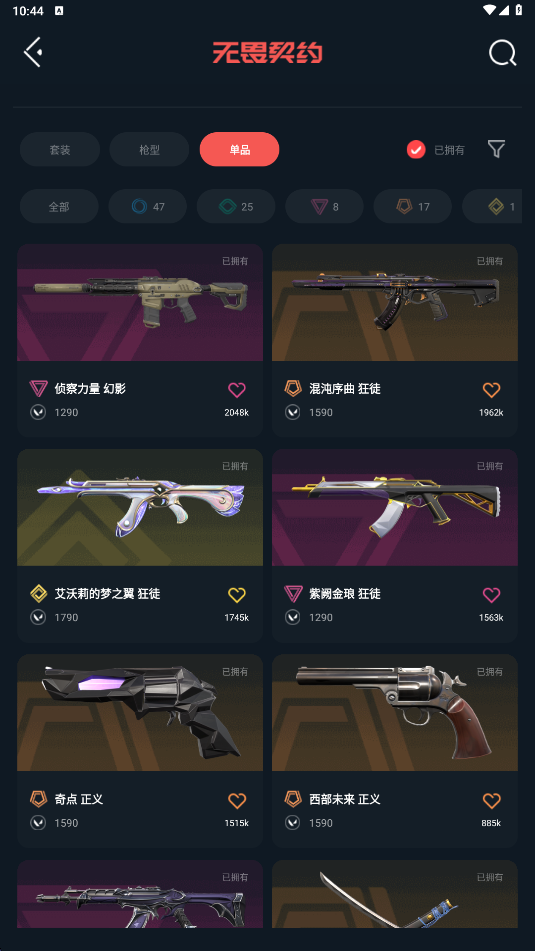Uncheck the 已拥有 owned checkbox
535x951 pixels.
(x=416, y=150)
